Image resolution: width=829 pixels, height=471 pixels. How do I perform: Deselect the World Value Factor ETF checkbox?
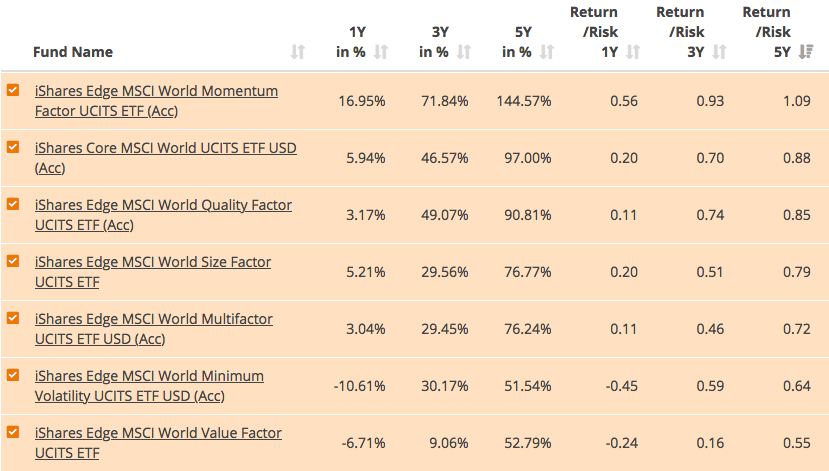point(13,432)
